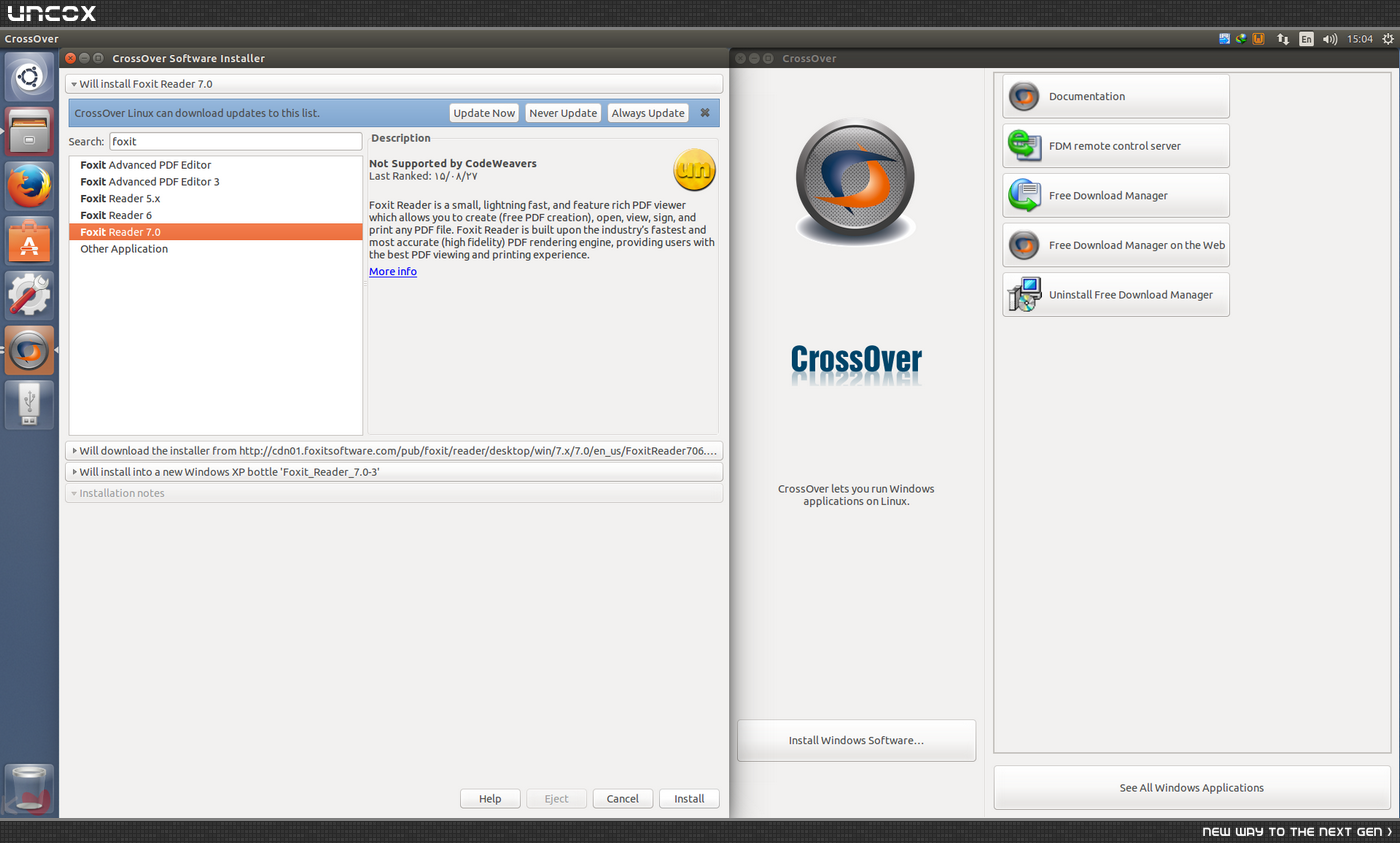
Task: Open System Settings from the dock
Action: coord(29,295)
